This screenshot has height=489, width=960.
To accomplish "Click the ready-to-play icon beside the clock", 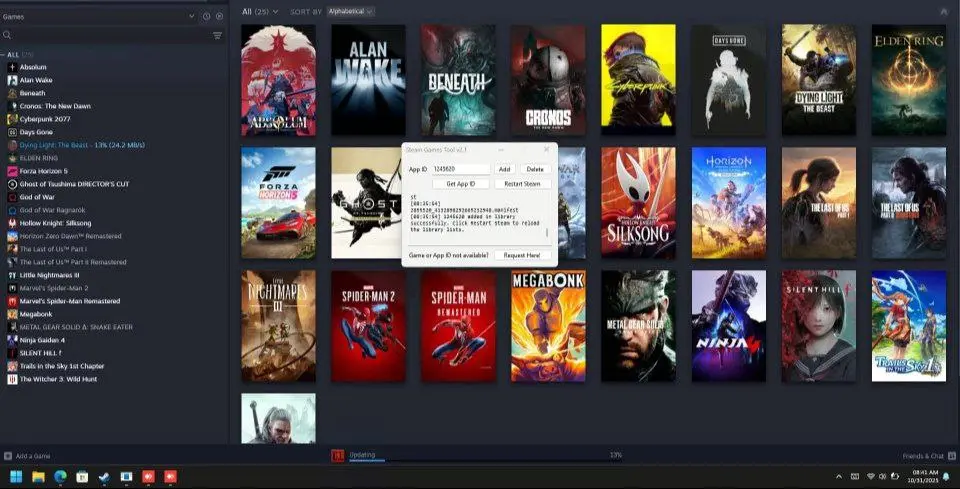I will (220, 17).
